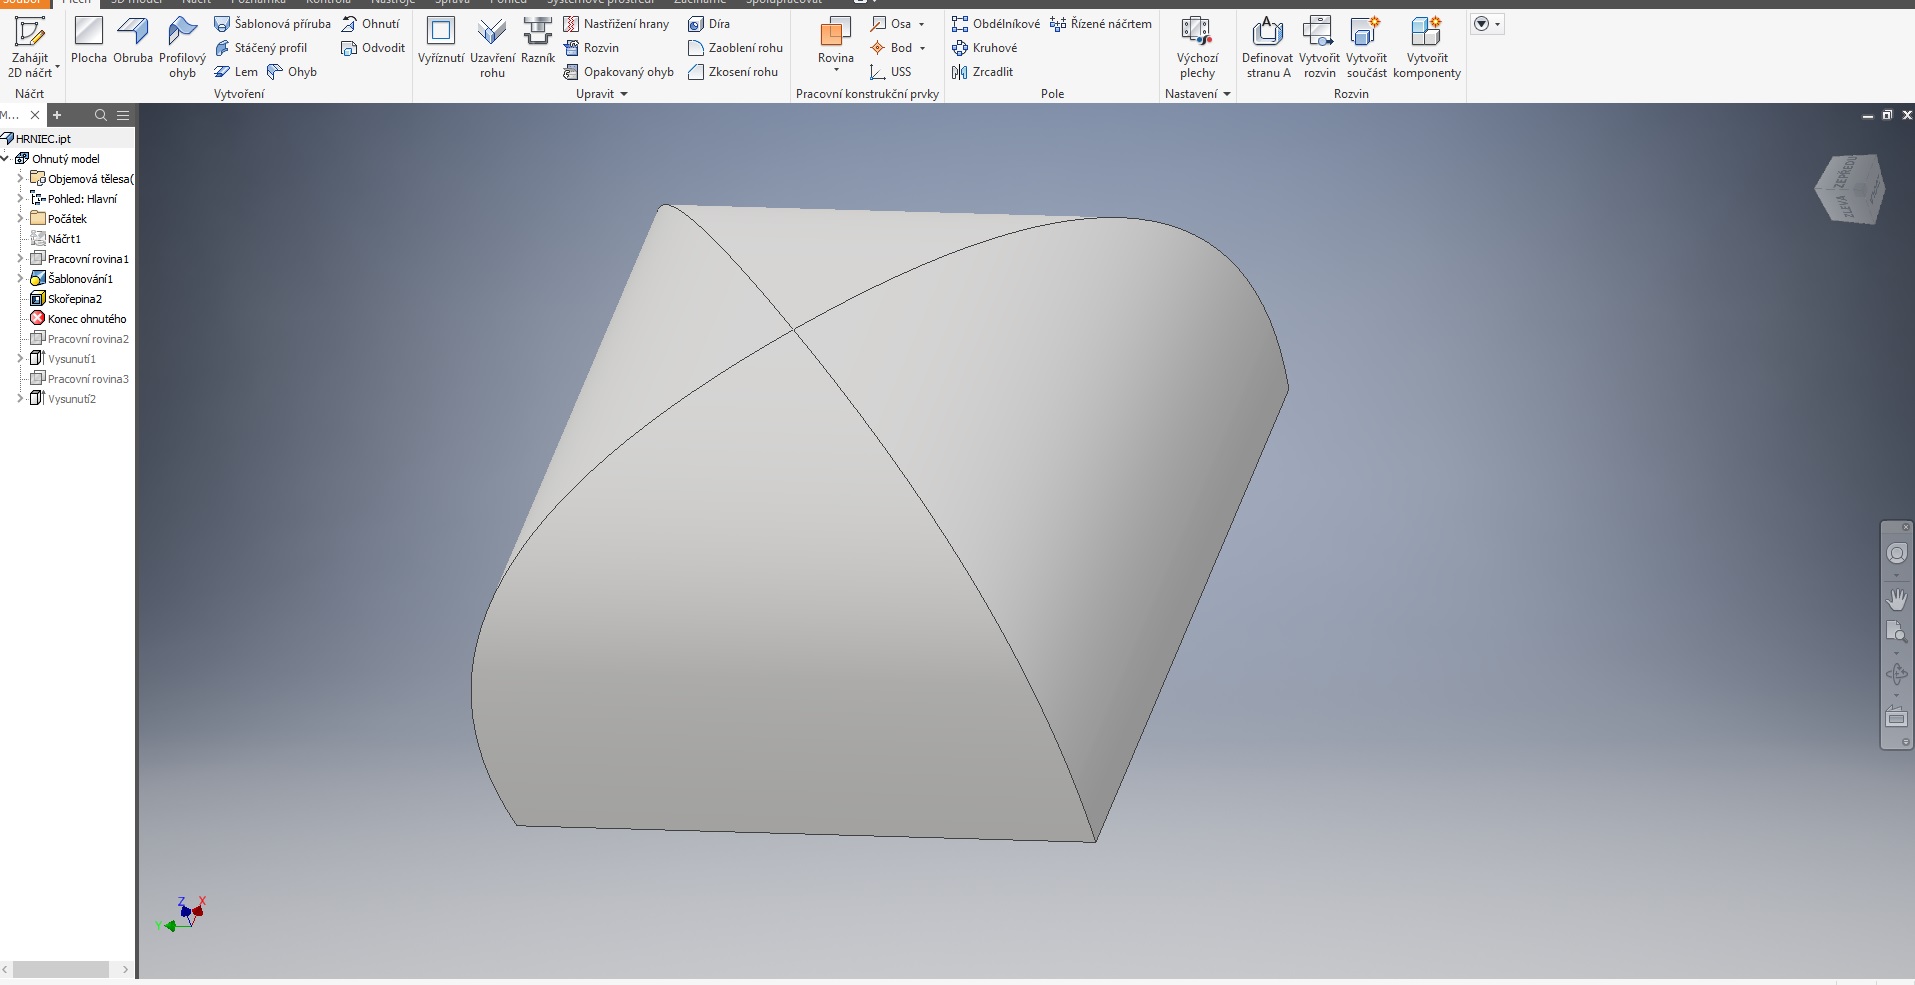Click Vytvořit součást make part
Screen dimensions: 1915x985
[x=1366, y=47]
